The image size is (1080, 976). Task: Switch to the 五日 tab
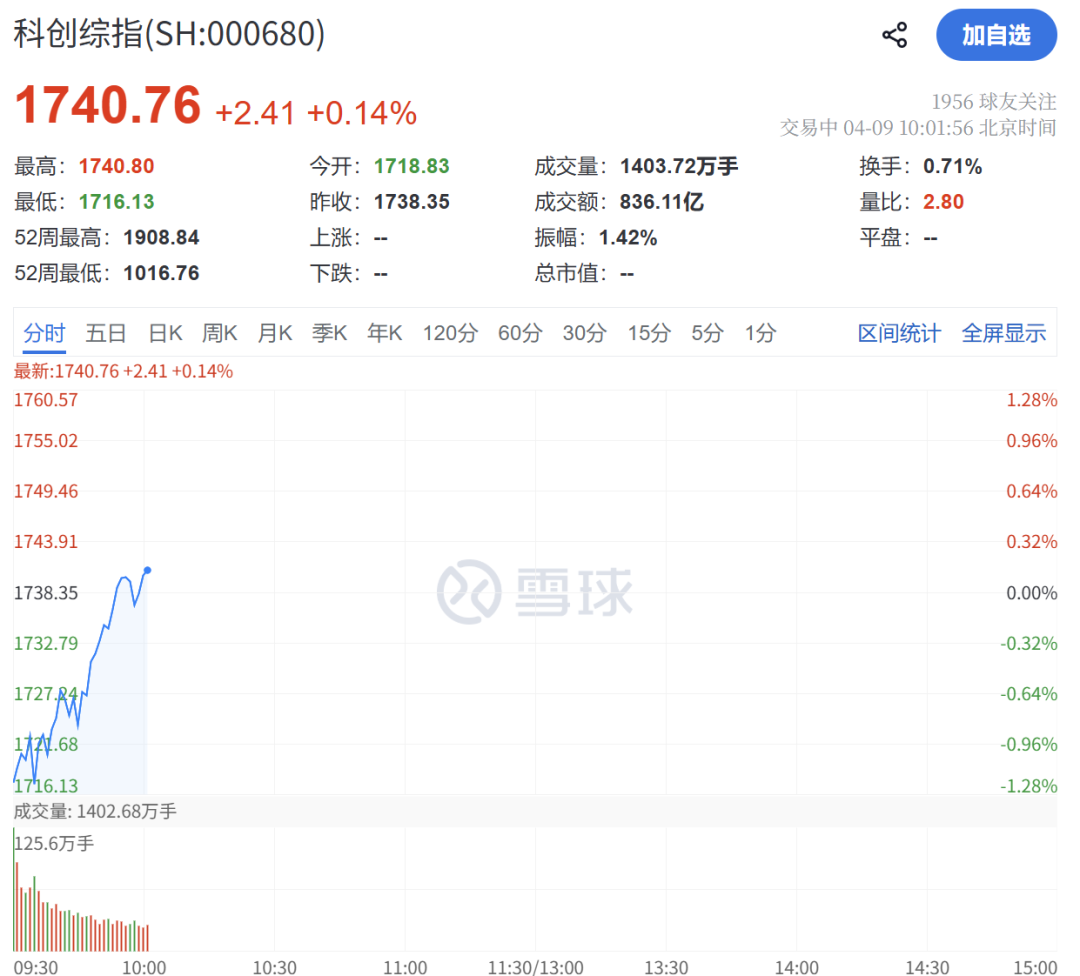(106, 333)
